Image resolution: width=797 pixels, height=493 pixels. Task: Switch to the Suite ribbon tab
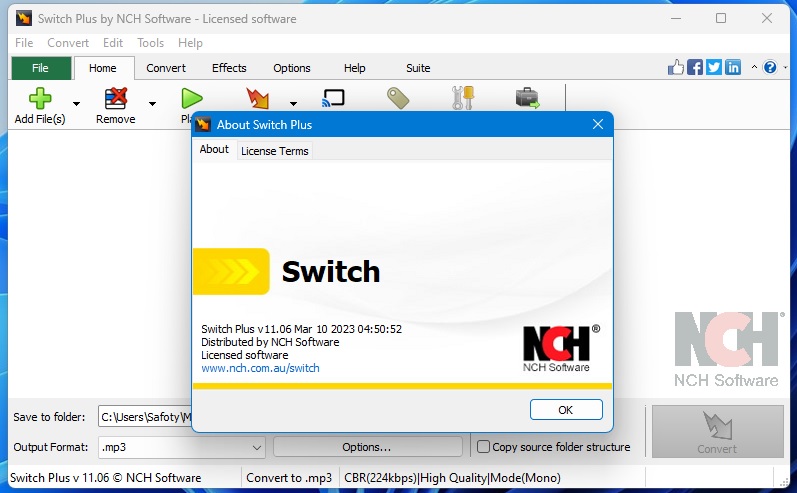pyautogui.click(x=418, y=68)
